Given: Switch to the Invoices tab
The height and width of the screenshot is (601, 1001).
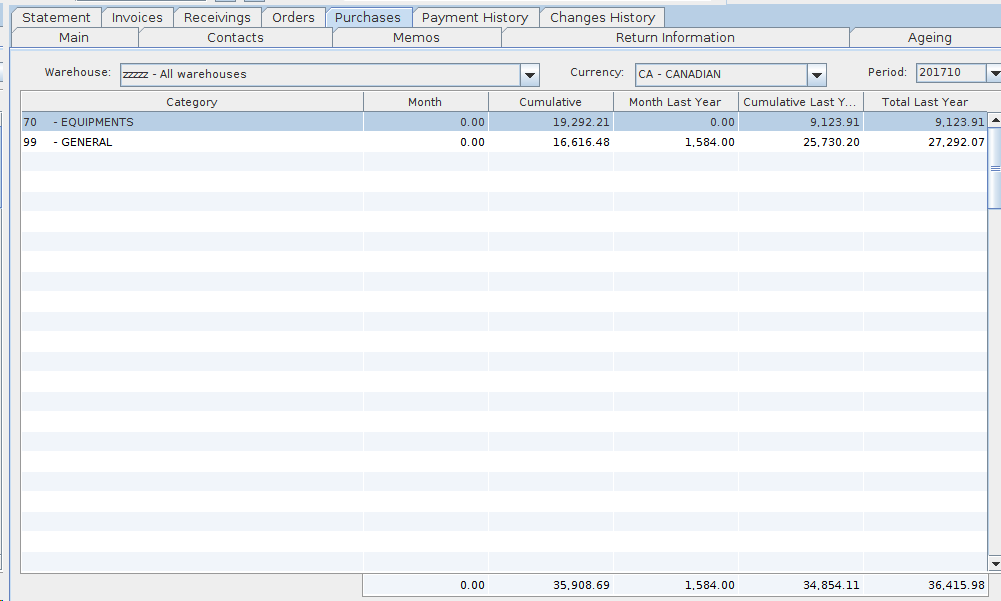Looking at the screenshot, I should click(137, 17).
